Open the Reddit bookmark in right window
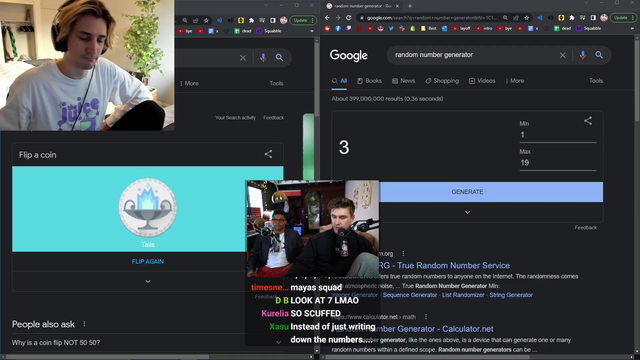 click(x=327, y=28)
